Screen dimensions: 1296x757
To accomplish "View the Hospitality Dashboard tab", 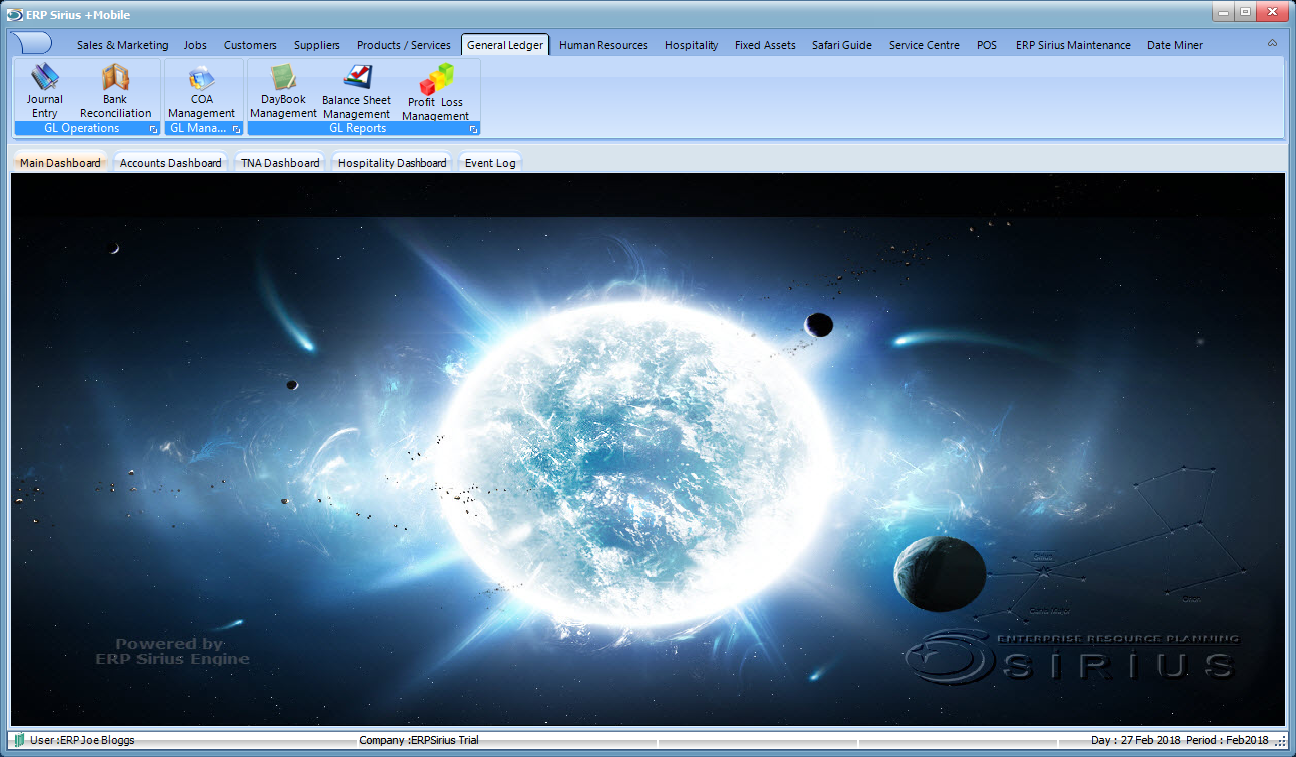I will 392,163.
